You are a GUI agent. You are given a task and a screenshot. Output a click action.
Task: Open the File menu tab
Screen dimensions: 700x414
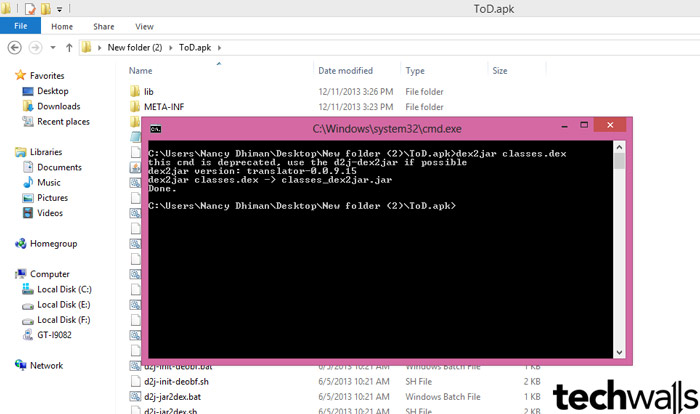point(20,26)
